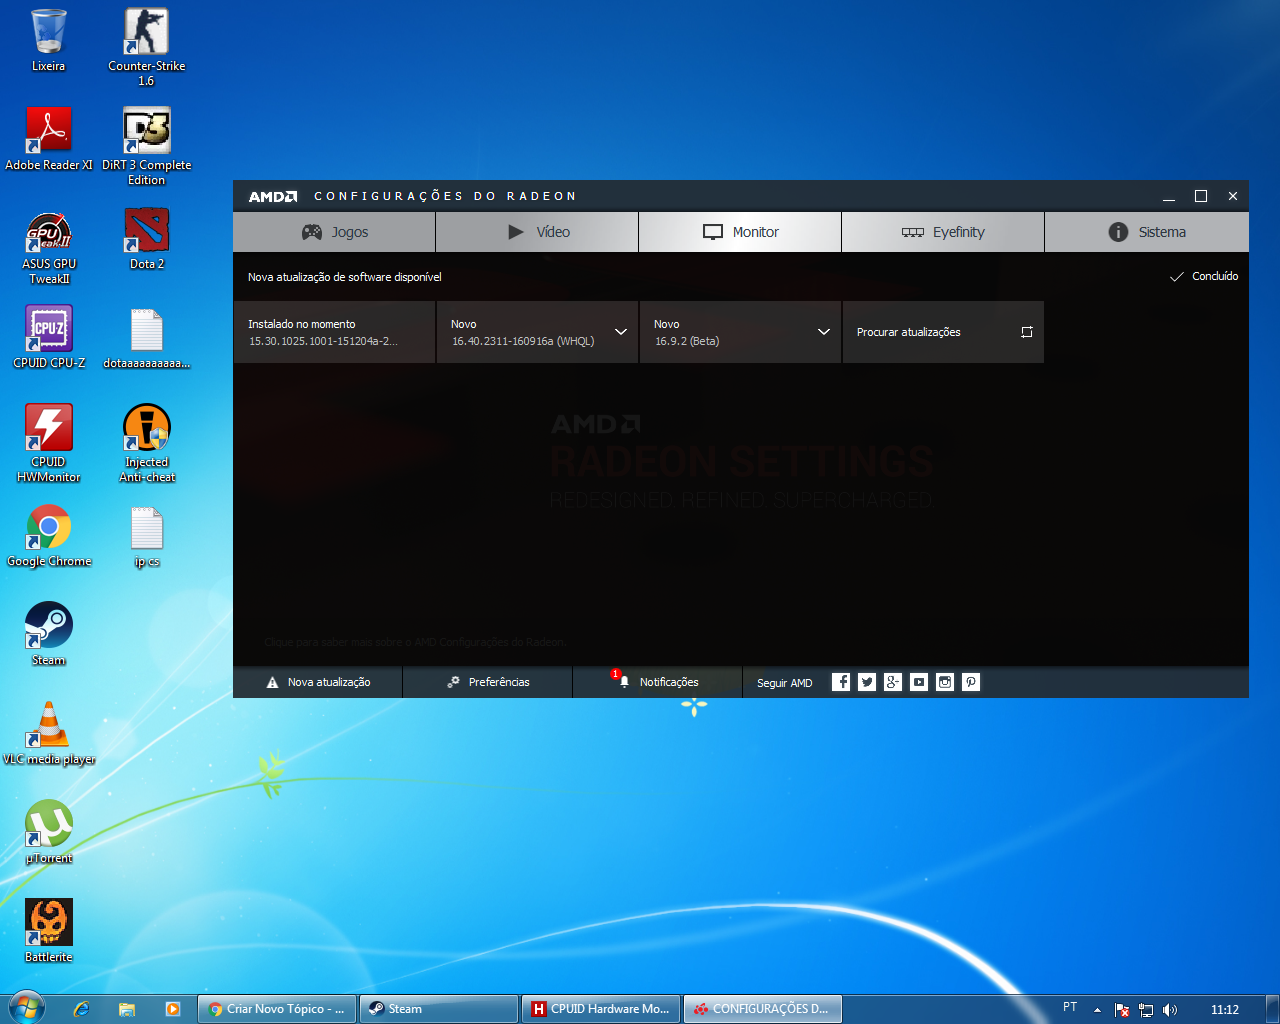Click the AMD logo in title bar
Image resolution: width=1280 pixels, height=1024 pixels.
(273, 197)
